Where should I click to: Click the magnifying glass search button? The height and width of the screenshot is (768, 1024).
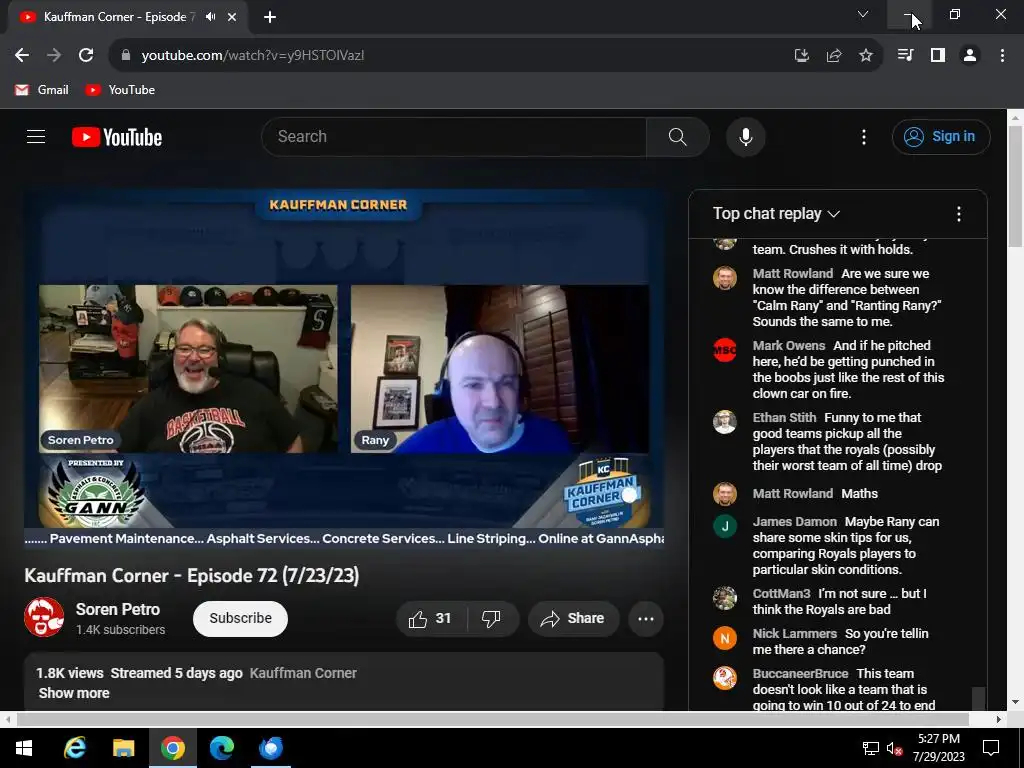(x=678, y=136)
